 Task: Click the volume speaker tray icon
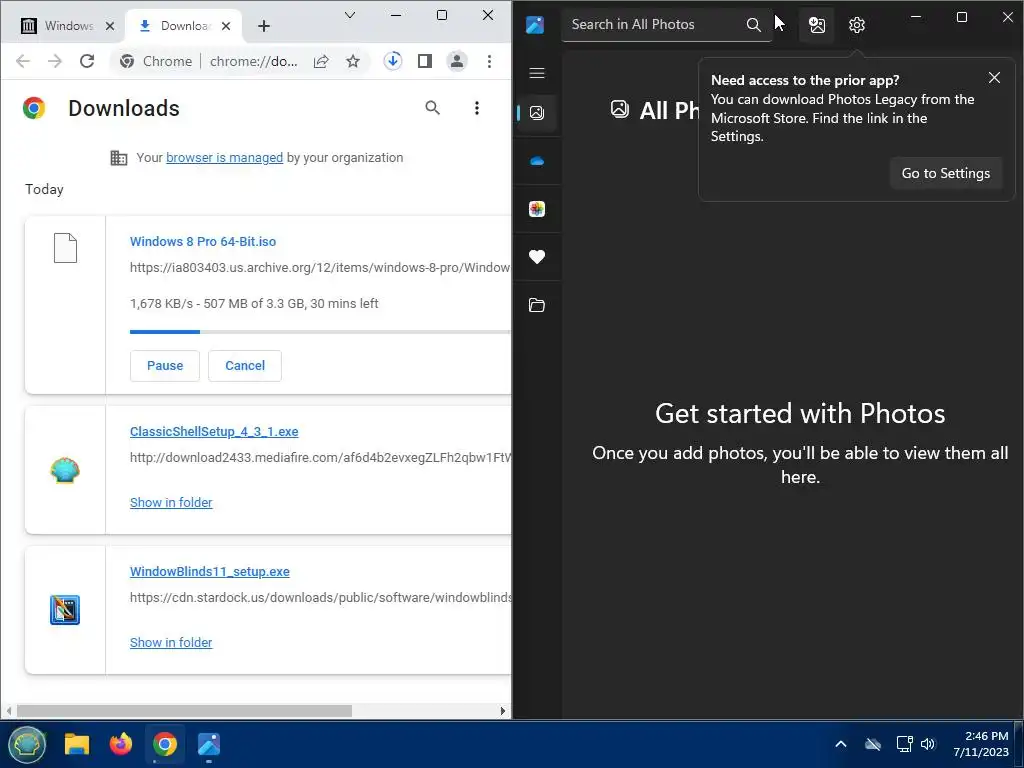pos(928,744)
